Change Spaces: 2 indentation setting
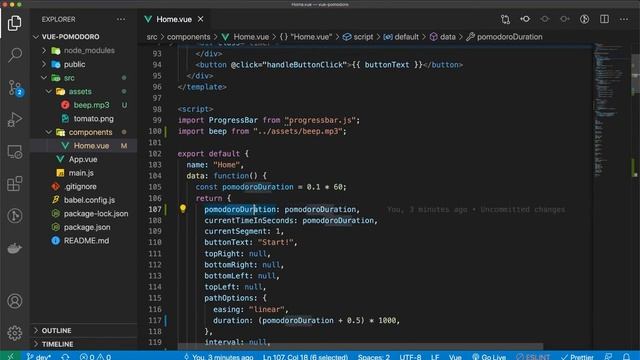640x360 pixels. [373, 356]
